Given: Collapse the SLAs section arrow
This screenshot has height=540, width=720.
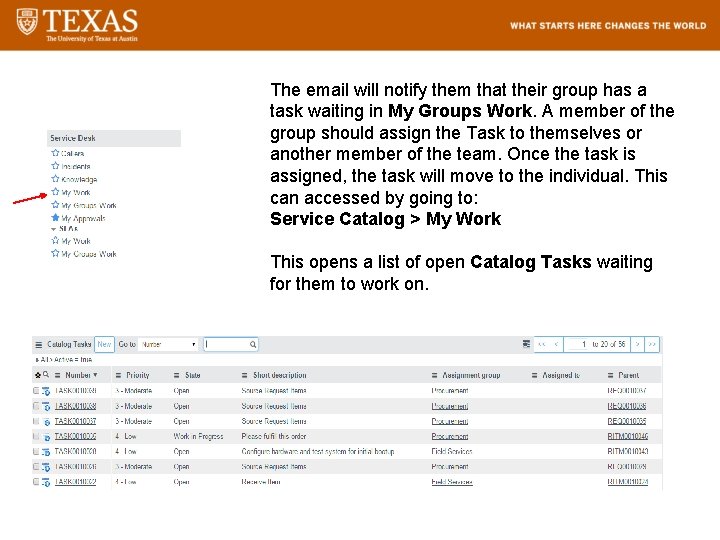Looking at the screenshot, I should pyautogui.click(x=54, y=229).
